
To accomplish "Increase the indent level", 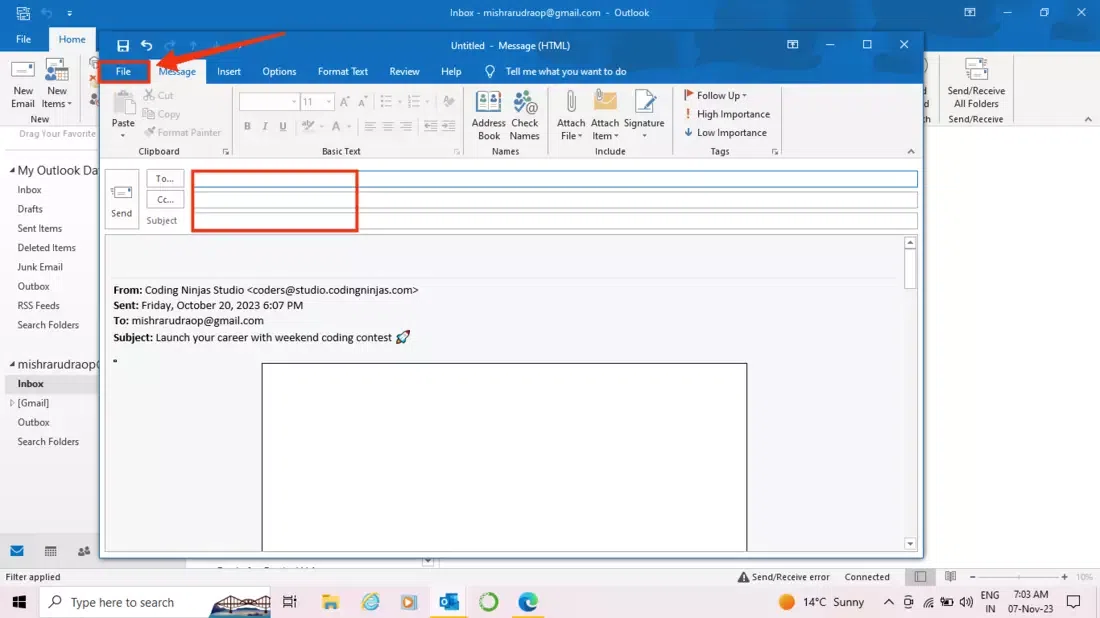I will pos(449,126).
